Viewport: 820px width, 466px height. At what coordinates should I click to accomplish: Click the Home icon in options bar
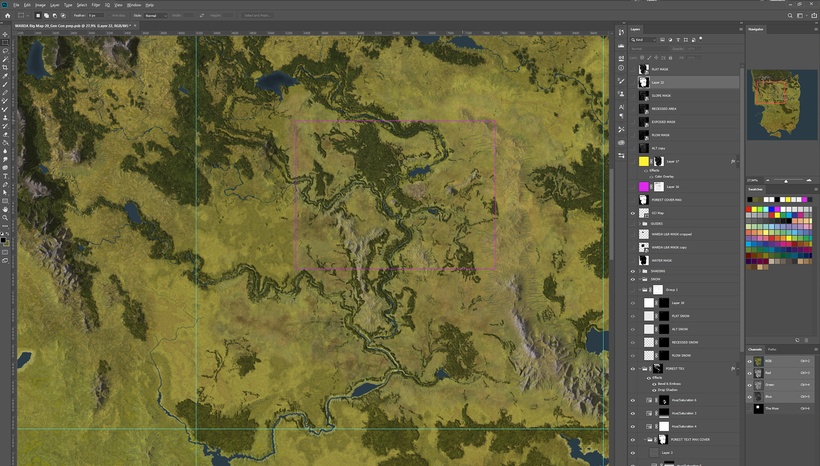point(7,16)
